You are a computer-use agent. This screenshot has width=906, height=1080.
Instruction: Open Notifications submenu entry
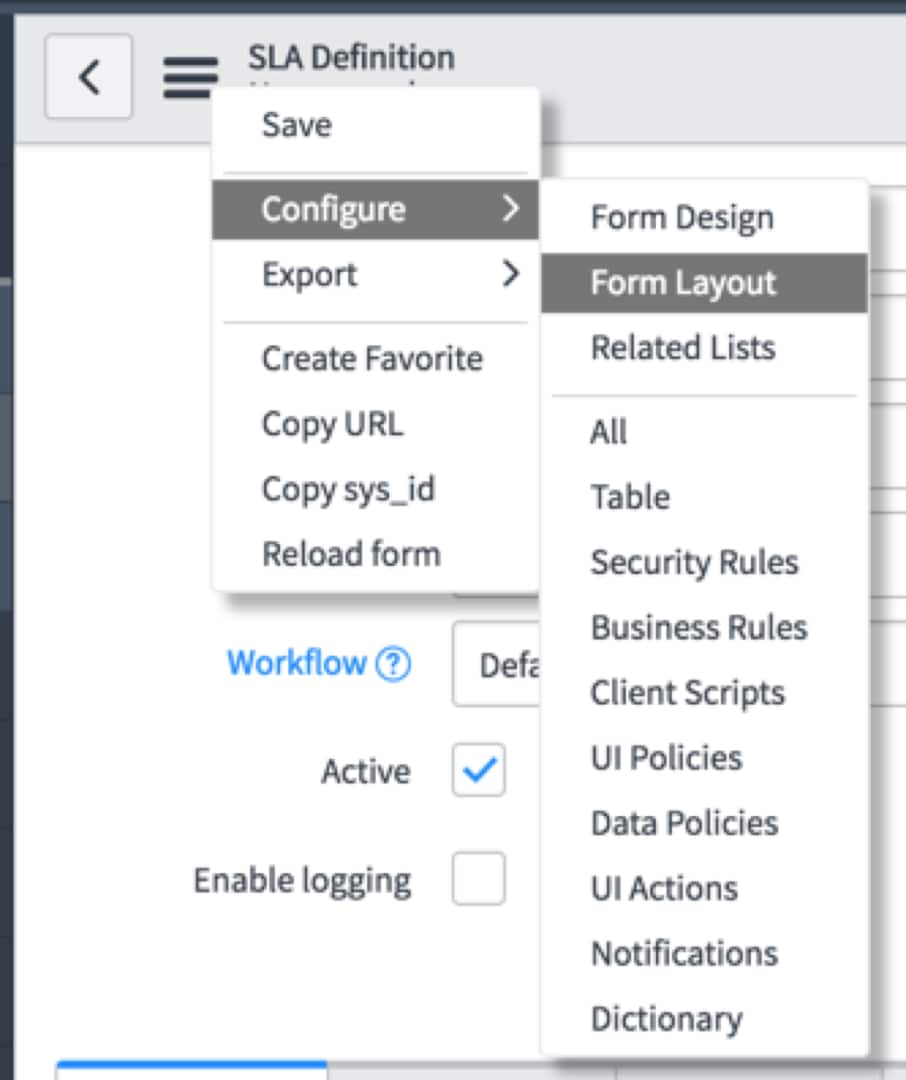pyautogui.click(x=704, y=953)
